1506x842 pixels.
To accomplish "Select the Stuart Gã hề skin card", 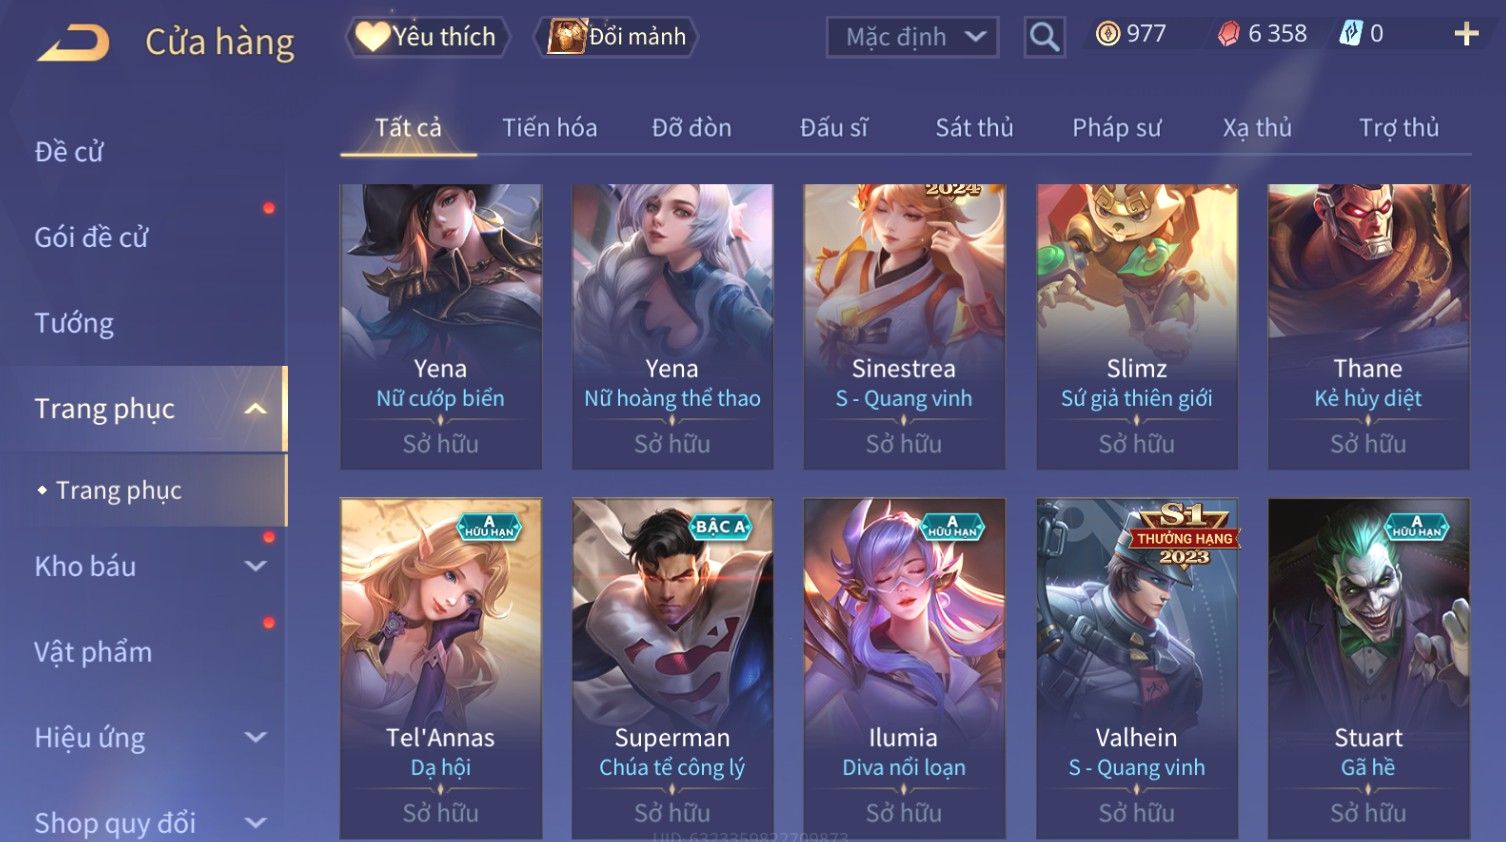I will pos(1368,668).
